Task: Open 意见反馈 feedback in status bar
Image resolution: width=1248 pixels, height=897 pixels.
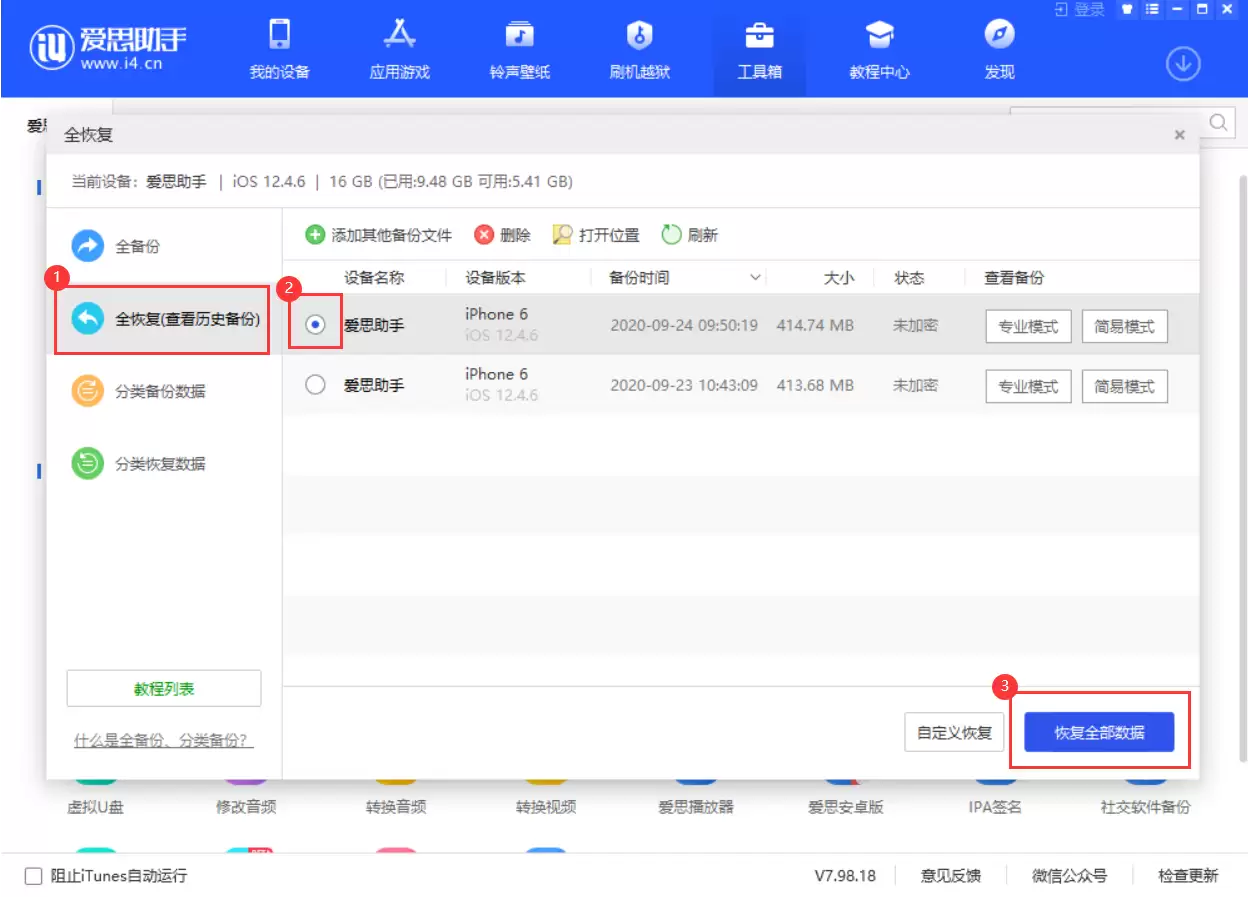Action: click(951, 876)
